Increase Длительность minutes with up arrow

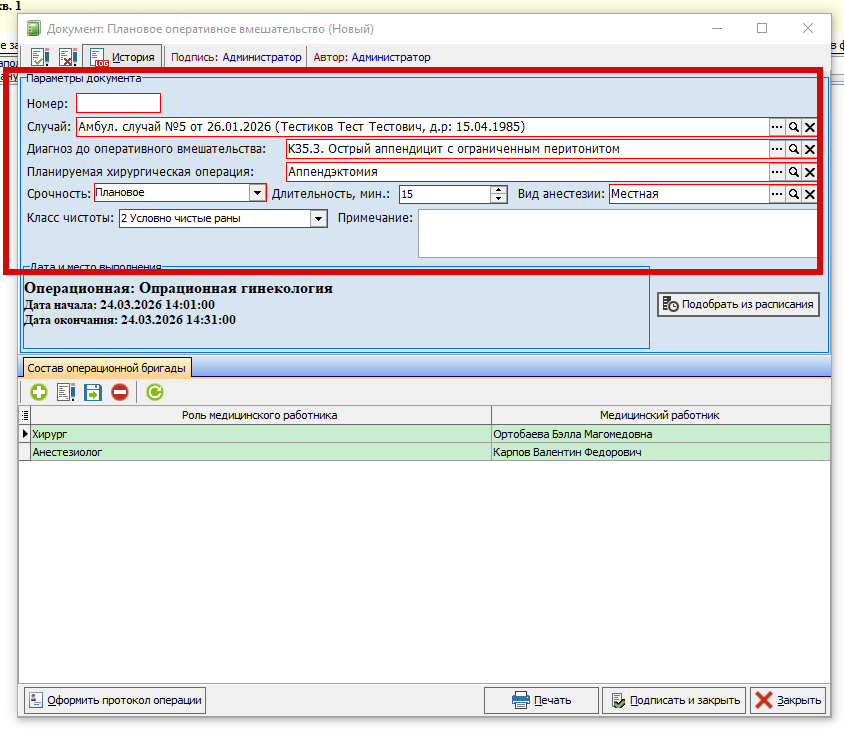[499, 189]
